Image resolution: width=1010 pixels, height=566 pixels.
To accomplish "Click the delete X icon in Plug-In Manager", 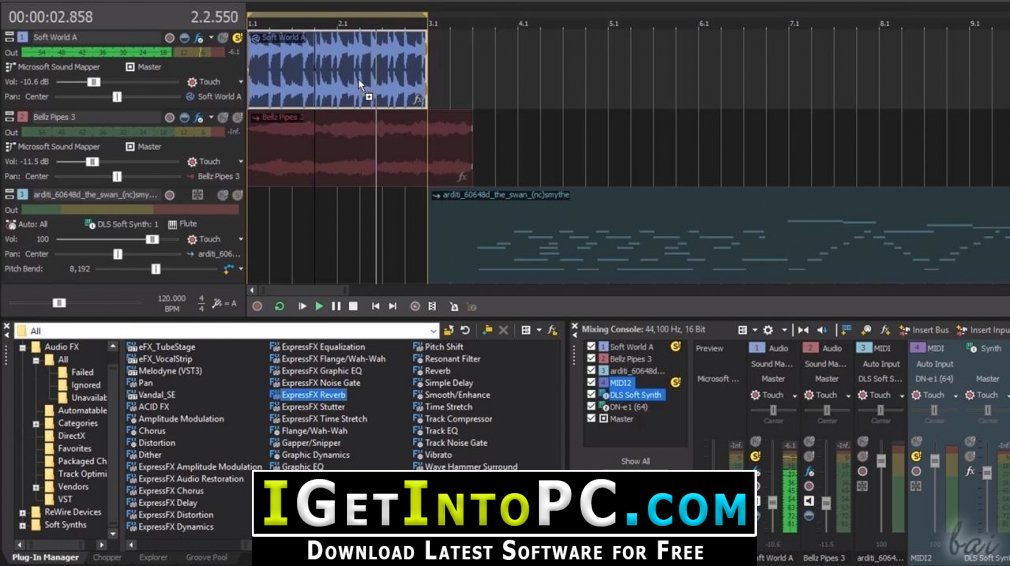I will point(503,330).
